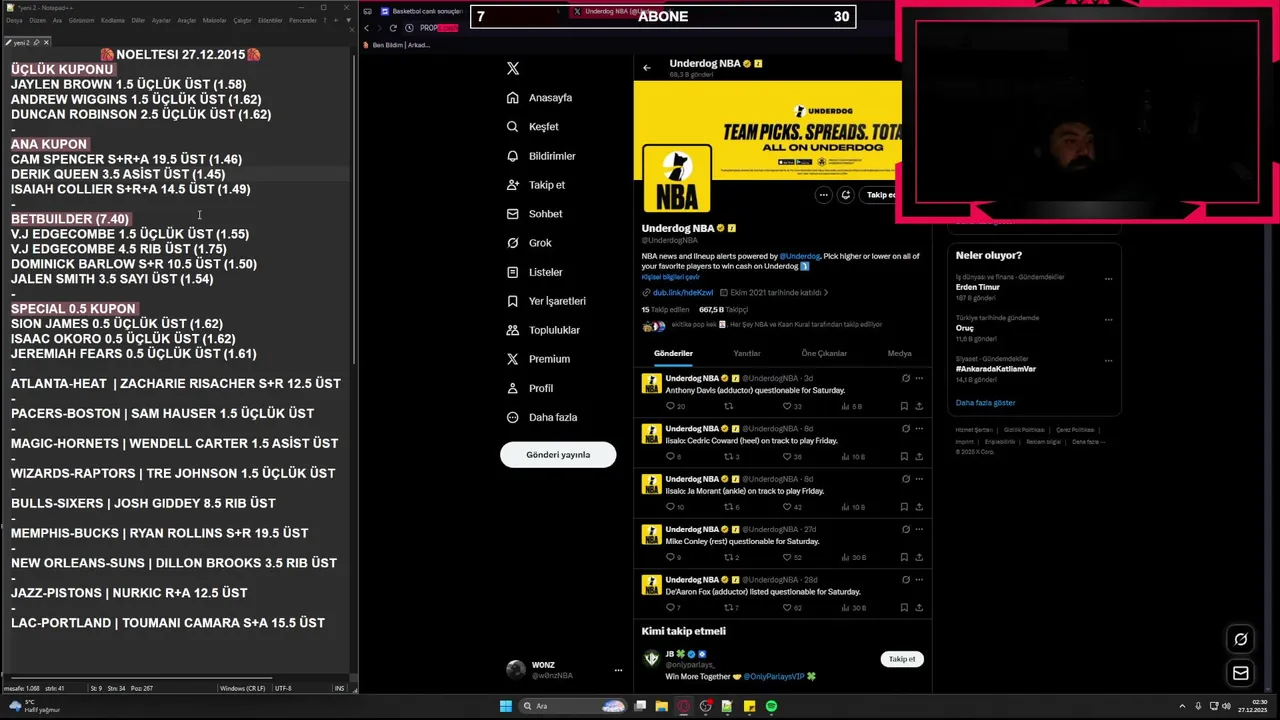Screen dimensions: 1280x720
Task: Open Düzen menu in Notepad++
Action: click(38, 20)
